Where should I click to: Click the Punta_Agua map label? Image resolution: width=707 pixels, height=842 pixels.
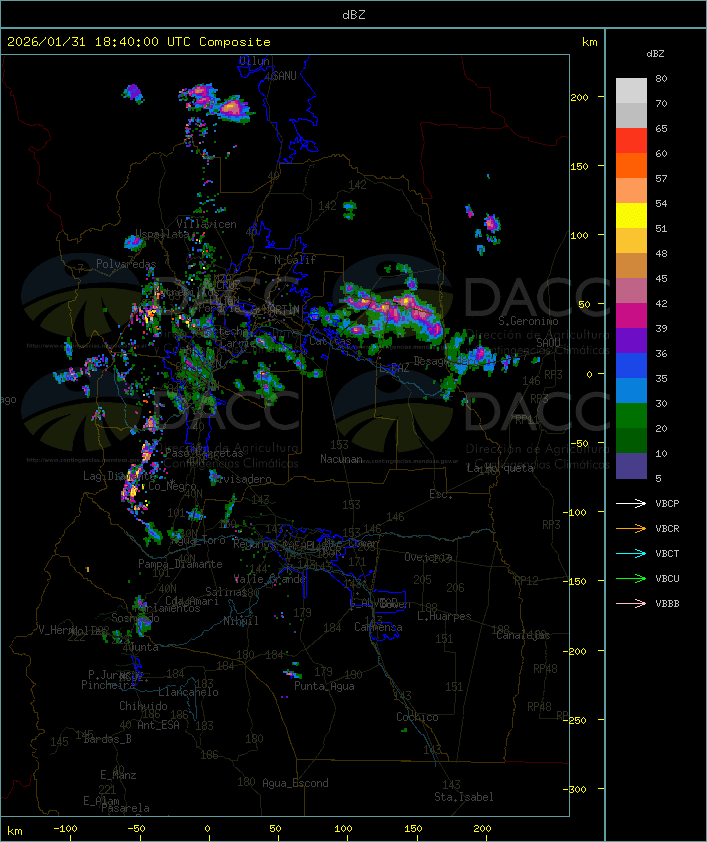pos(325,686)
